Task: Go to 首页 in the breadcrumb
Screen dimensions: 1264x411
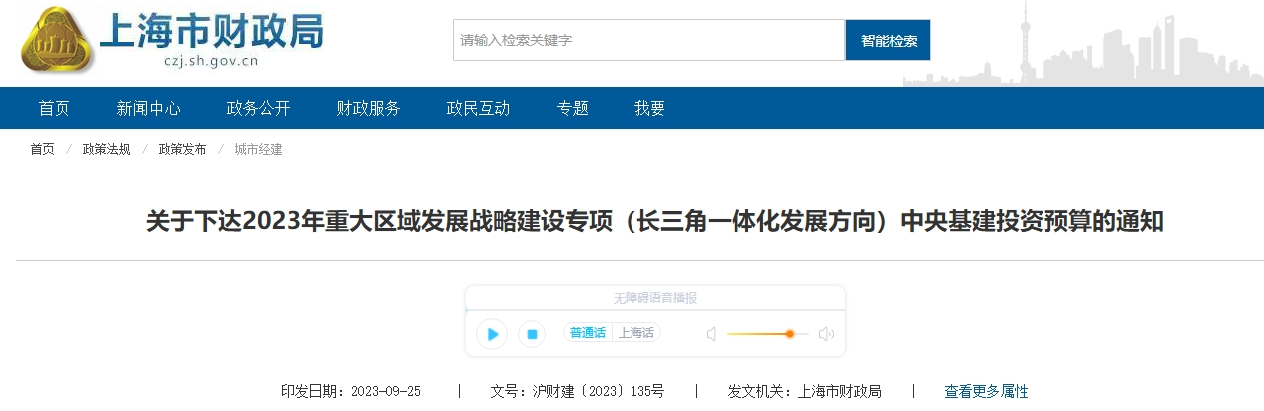Action: pos(42,149)
